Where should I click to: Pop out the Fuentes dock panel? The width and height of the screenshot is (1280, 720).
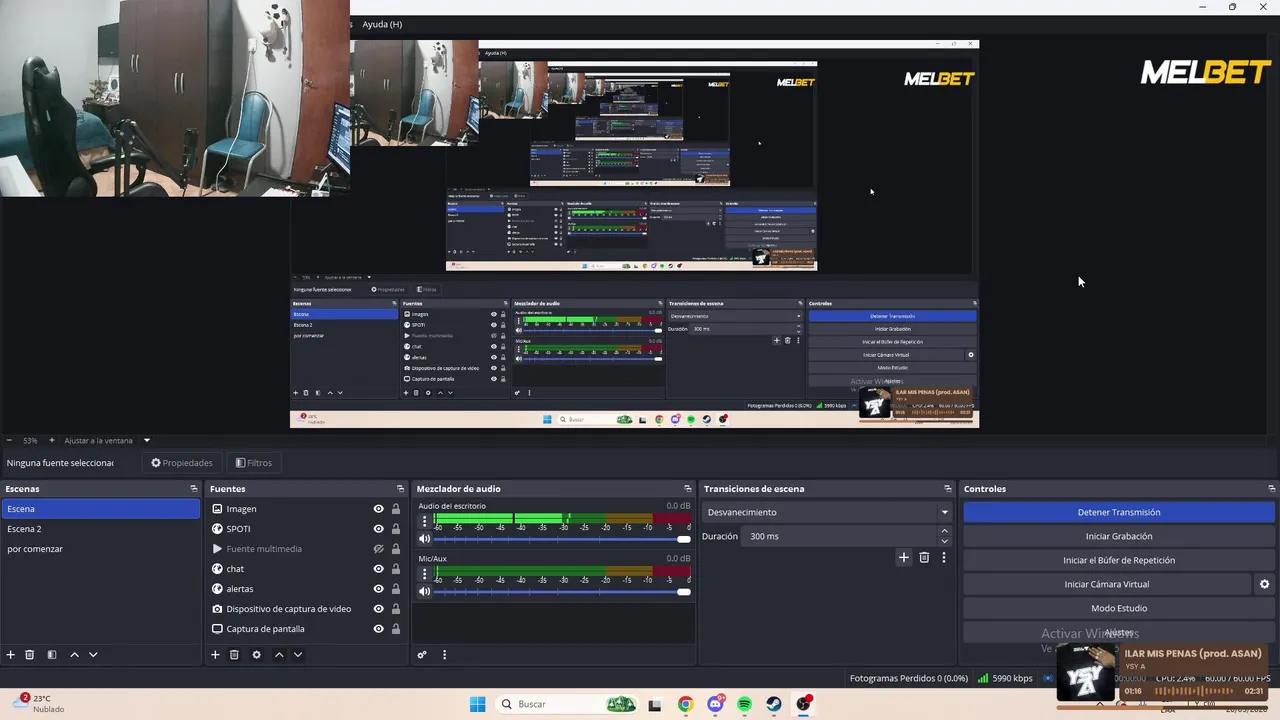click(x=400, y=489)
